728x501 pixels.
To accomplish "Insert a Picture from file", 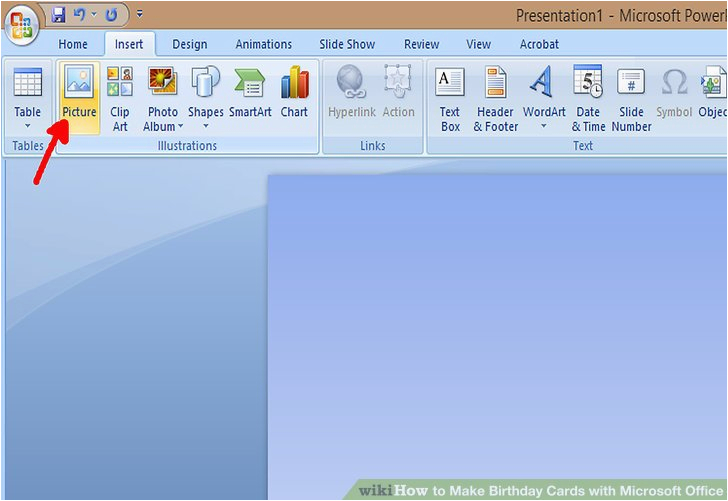I will (x=79, y=98).
